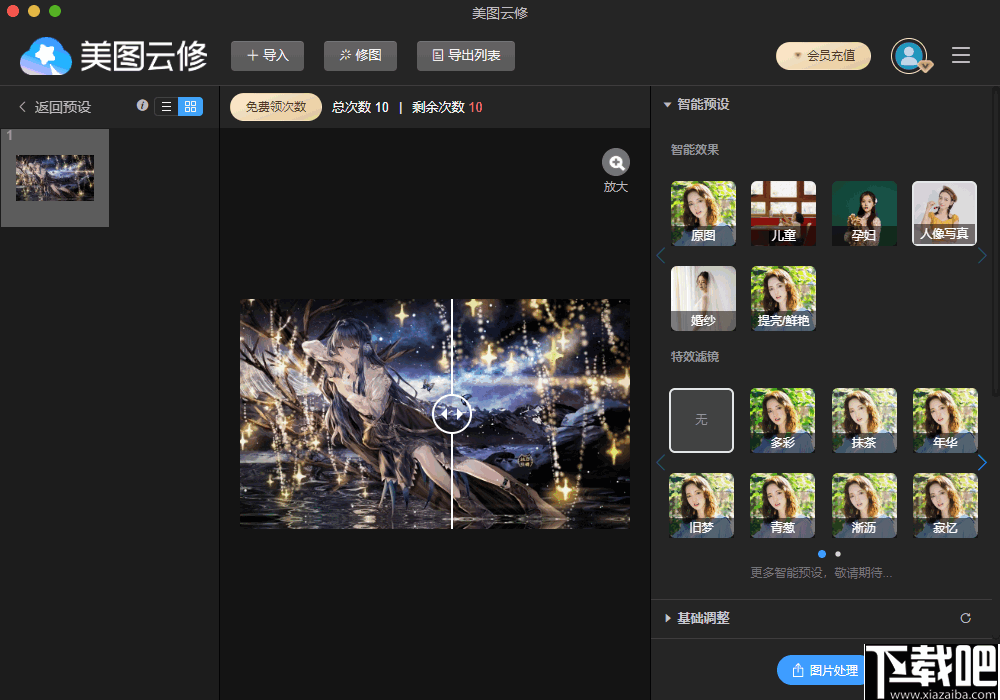Select the first filter page dot
The height and width of the screenshot is (700, 1000).
(822, 554)
